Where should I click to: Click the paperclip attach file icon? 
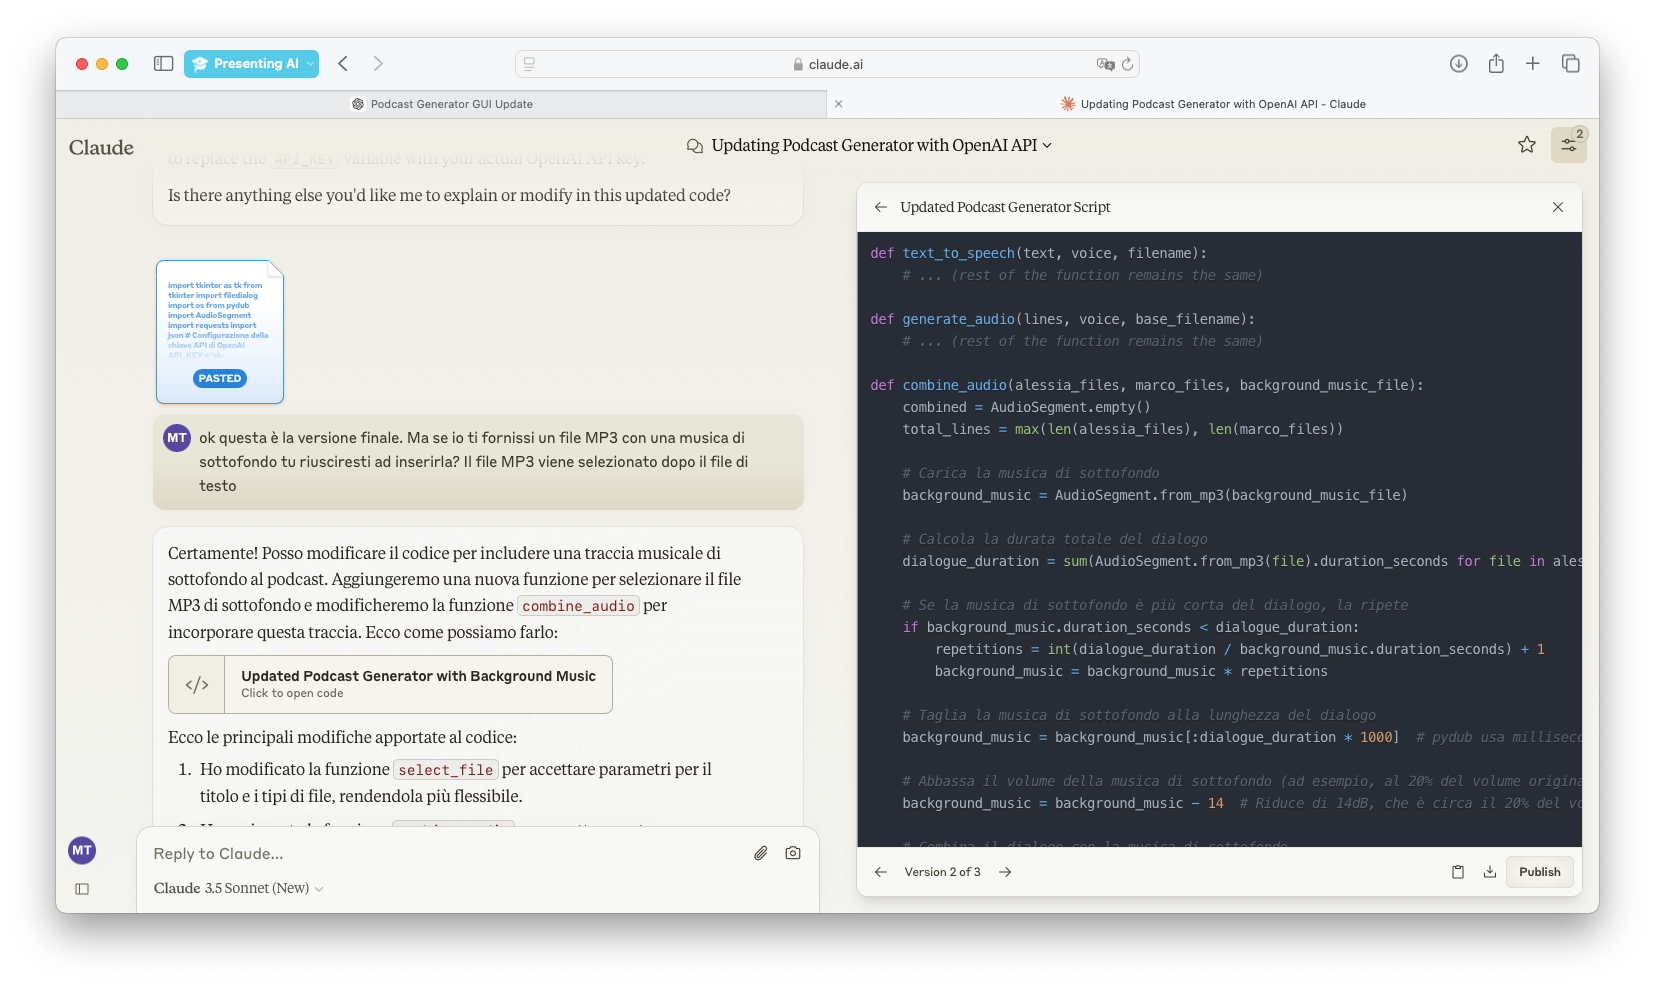(x=760, y=853)
